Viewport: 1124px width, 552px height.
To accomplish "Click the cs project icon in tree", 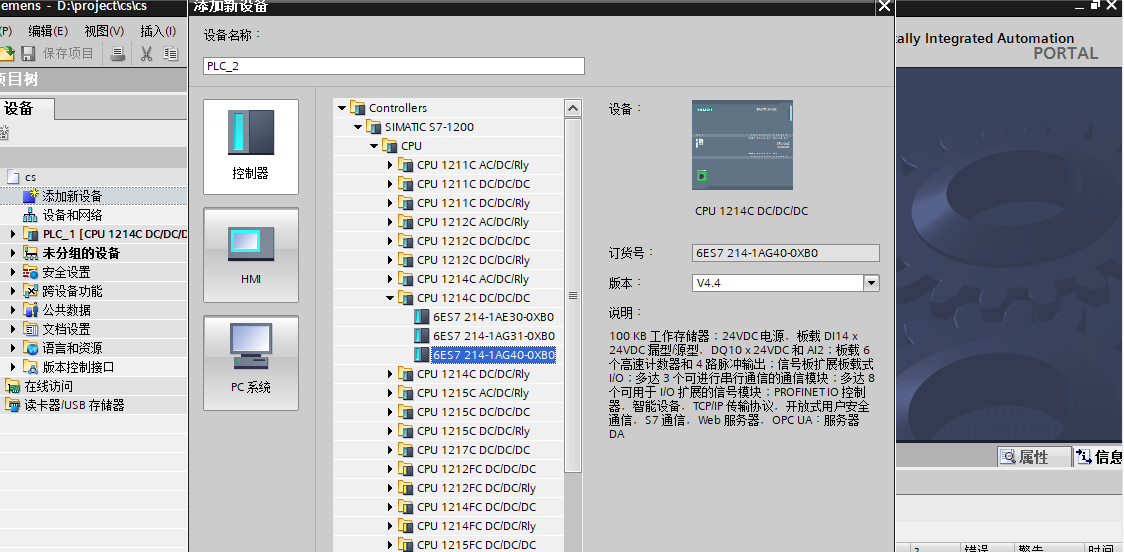I will (13, 176).
